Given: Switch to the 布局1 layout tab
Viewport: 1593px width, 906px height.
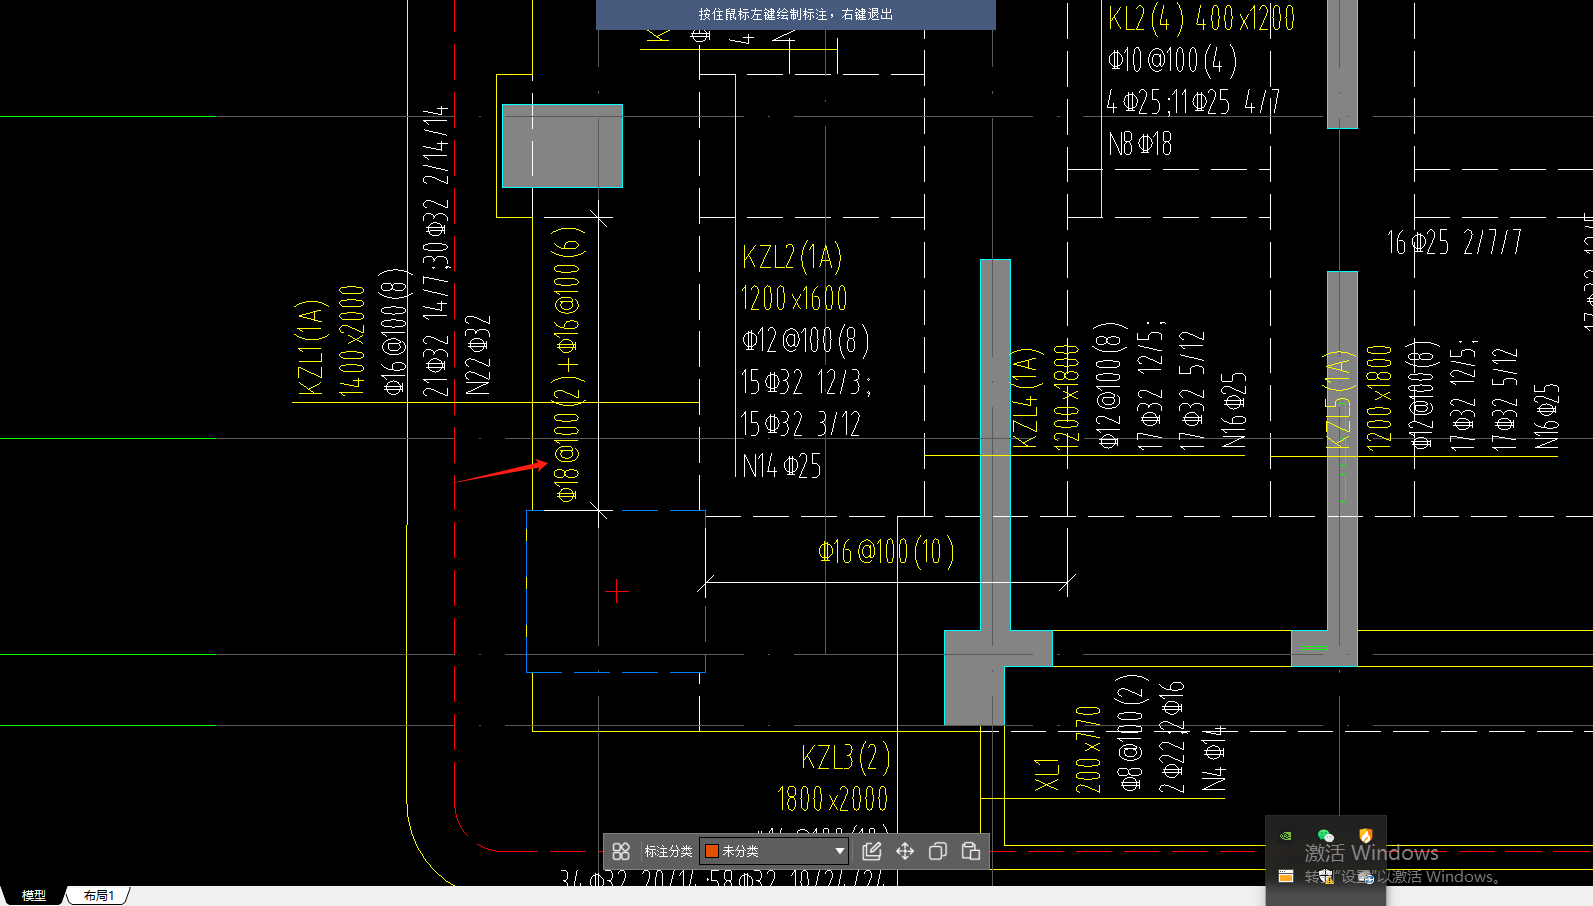Looking at the screenshot, I should pos(99,895).
